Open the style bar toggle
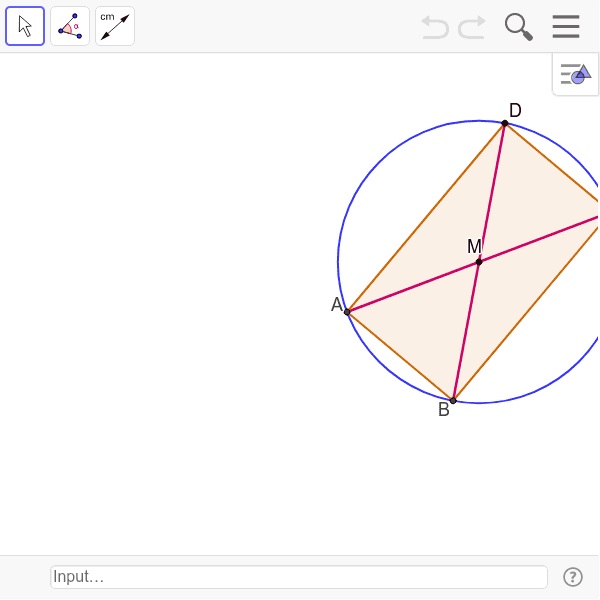The height and width of the screenshot is (600, 600). pyautogui.click(x=576, y=74)
